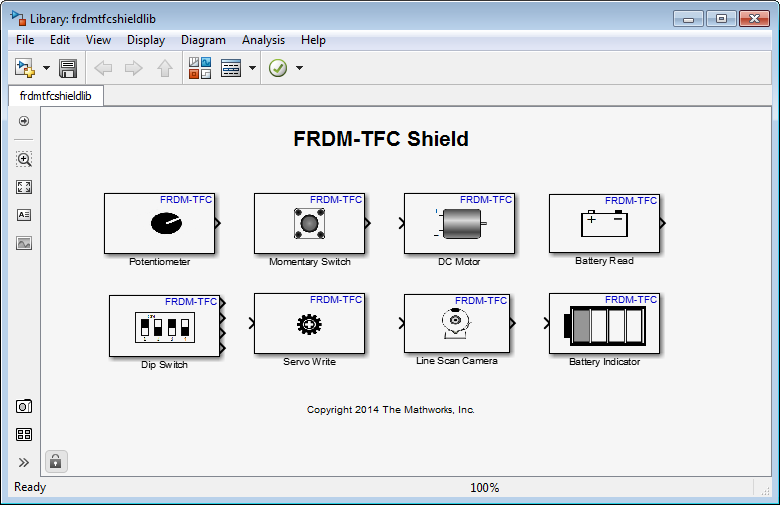Image resolution: width=780 pixels, height=505 pixels.
Task: Click the New Model toolbar icon
Action: tap(24, 68)
